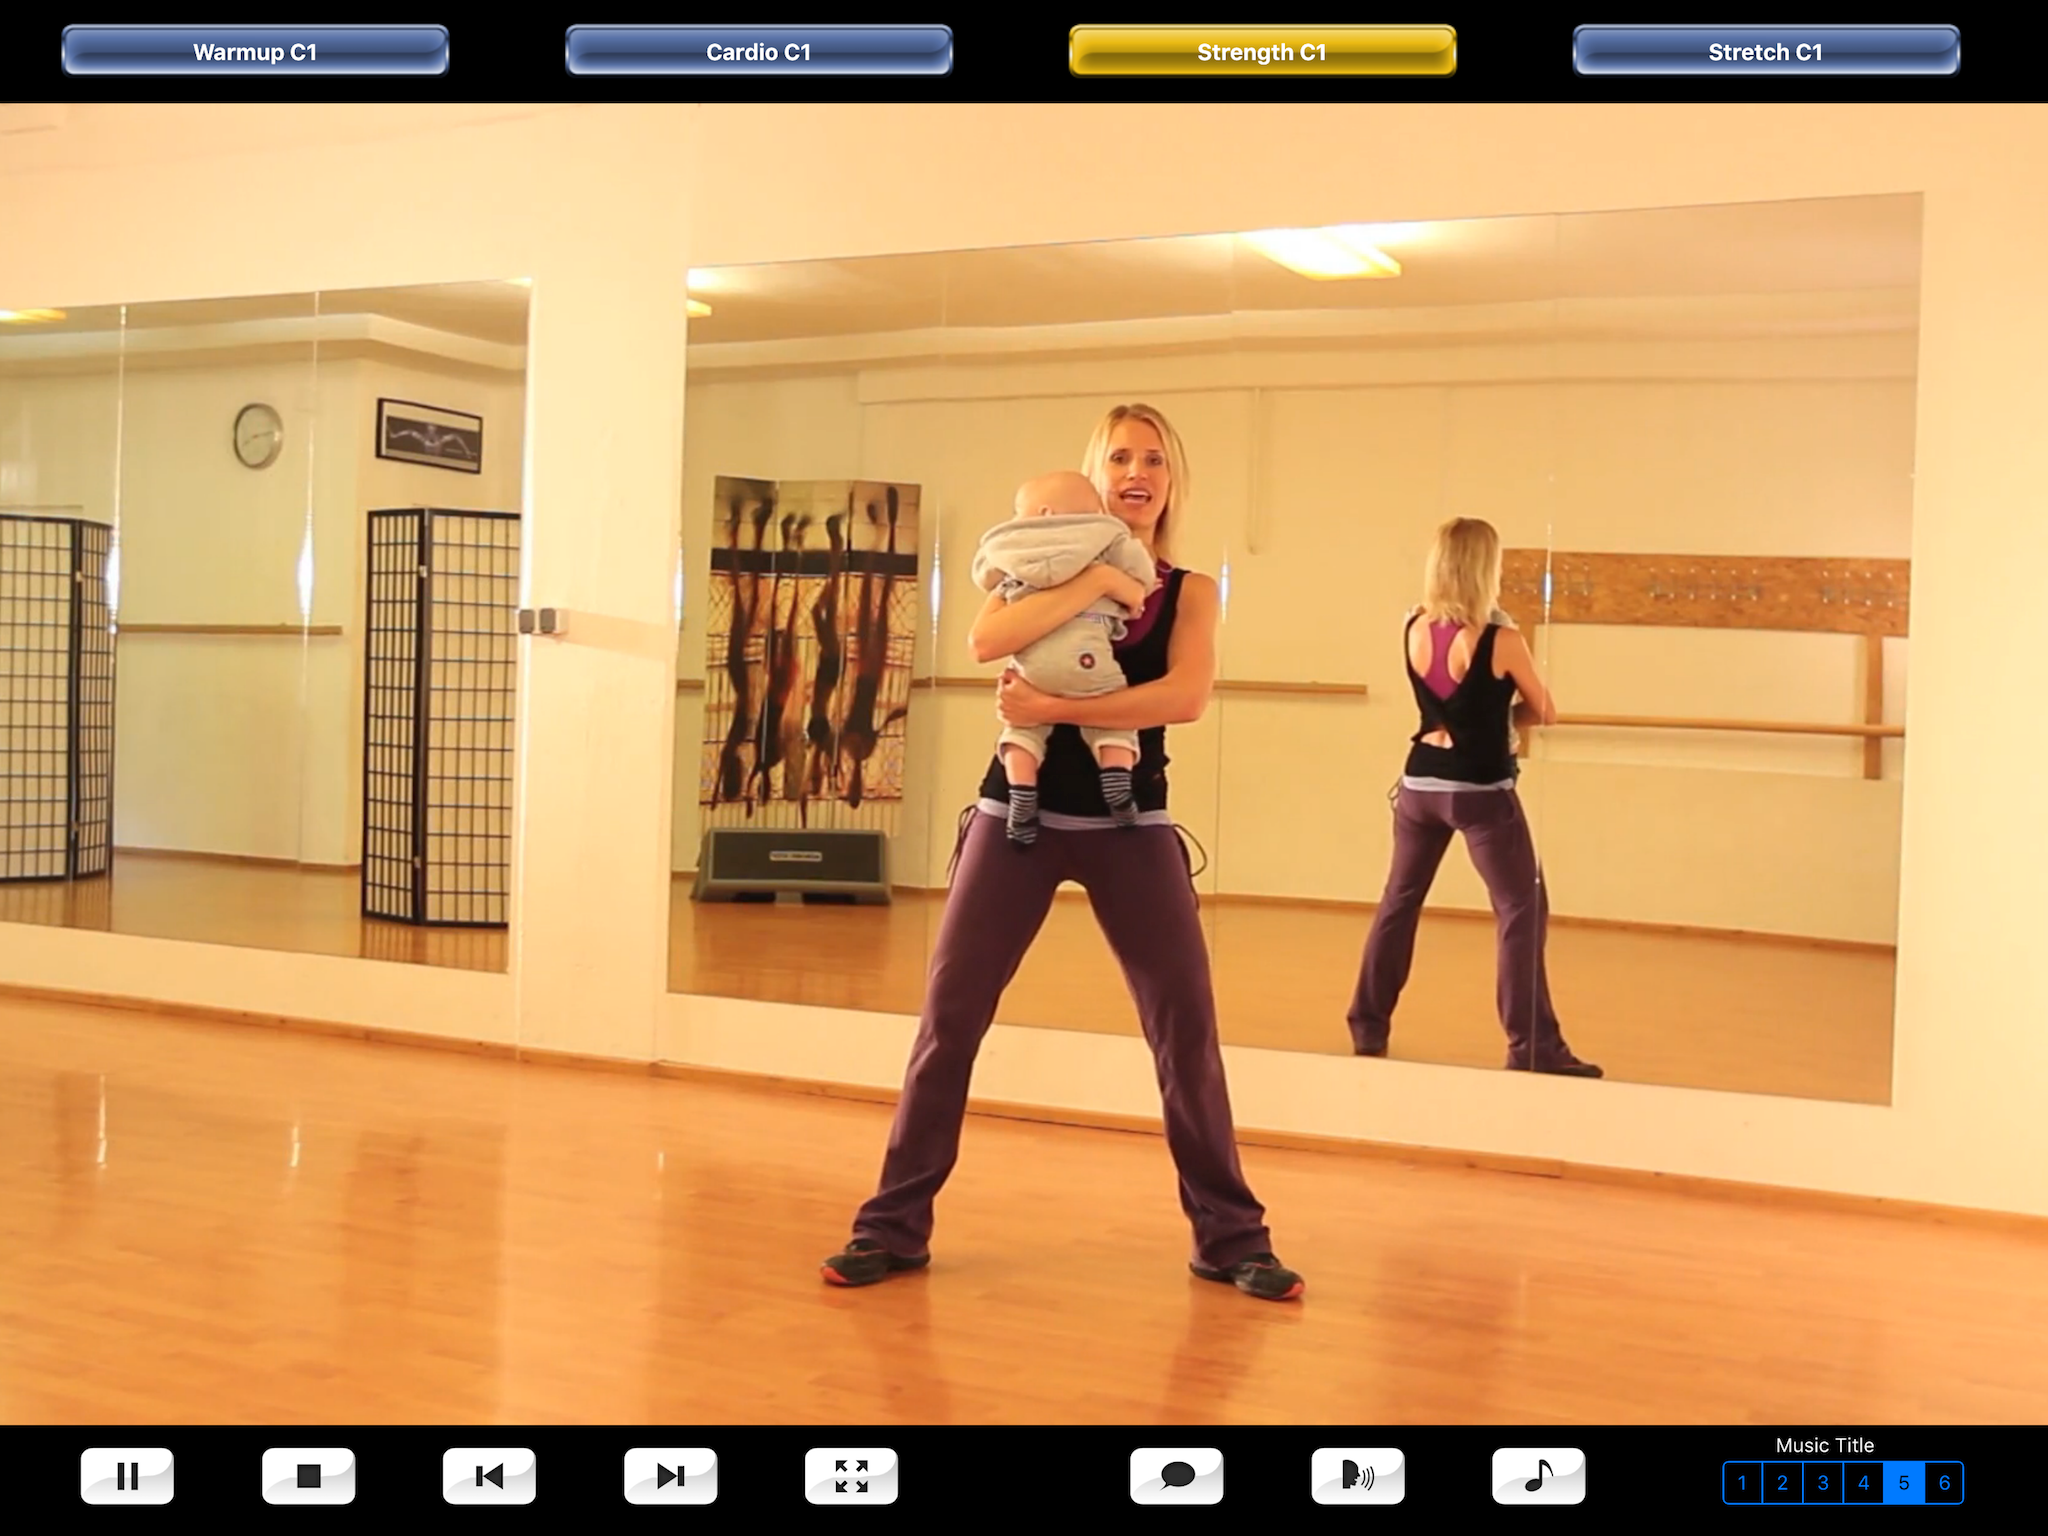The image size is (2048, 1536).
Task: Switch to the Cardio C1 tab
Action: [x=758, y=51]
